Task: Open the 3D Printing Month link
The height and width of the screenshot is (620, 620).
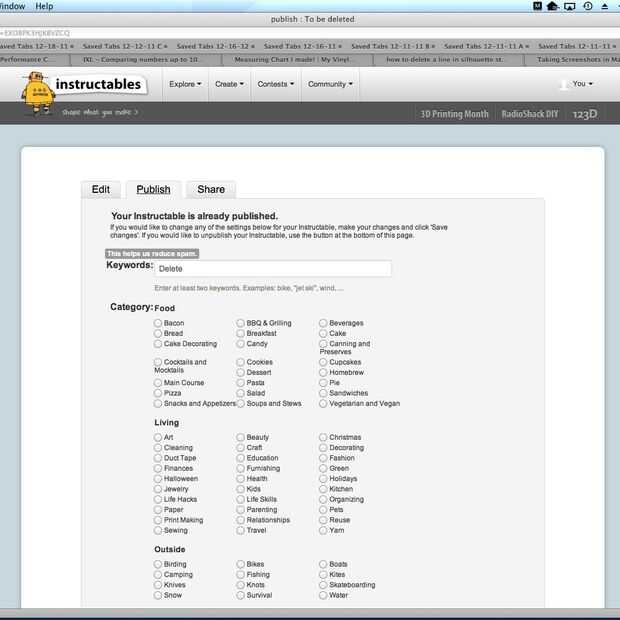Action: (454, 114)
